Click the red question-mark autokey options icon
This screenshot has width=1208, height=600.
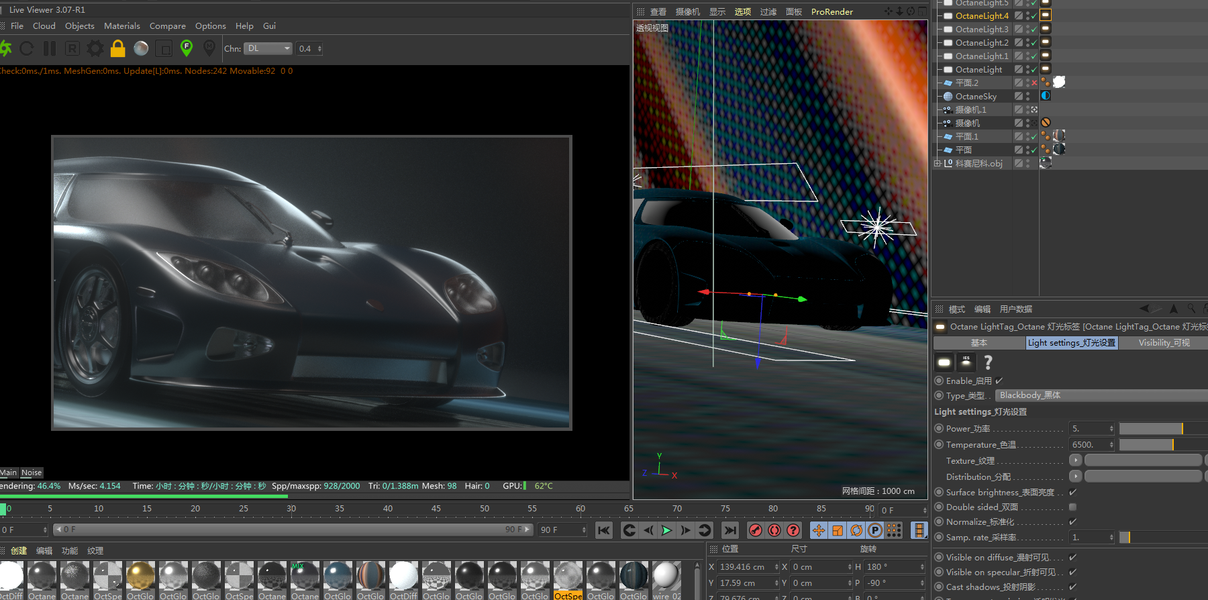click(x=794, y=530)
